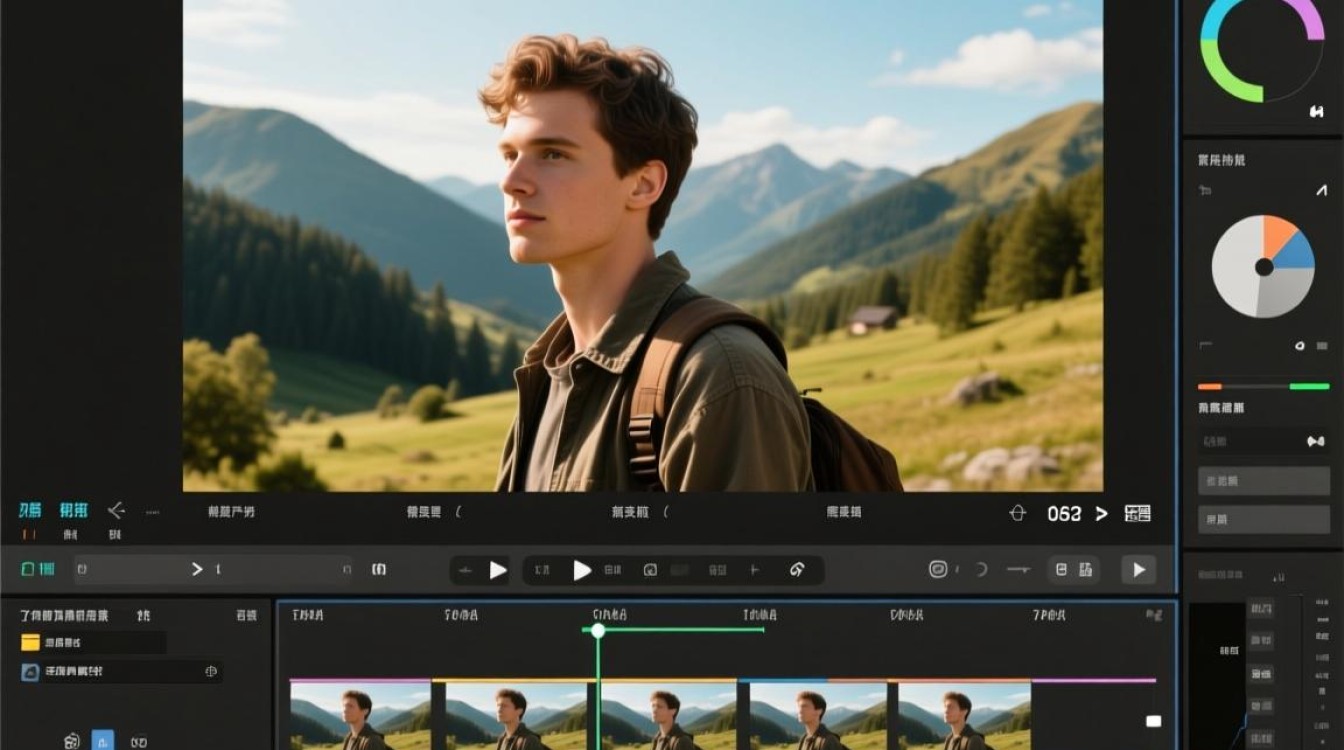Select the second teal tab under the preview

(73, 511)
